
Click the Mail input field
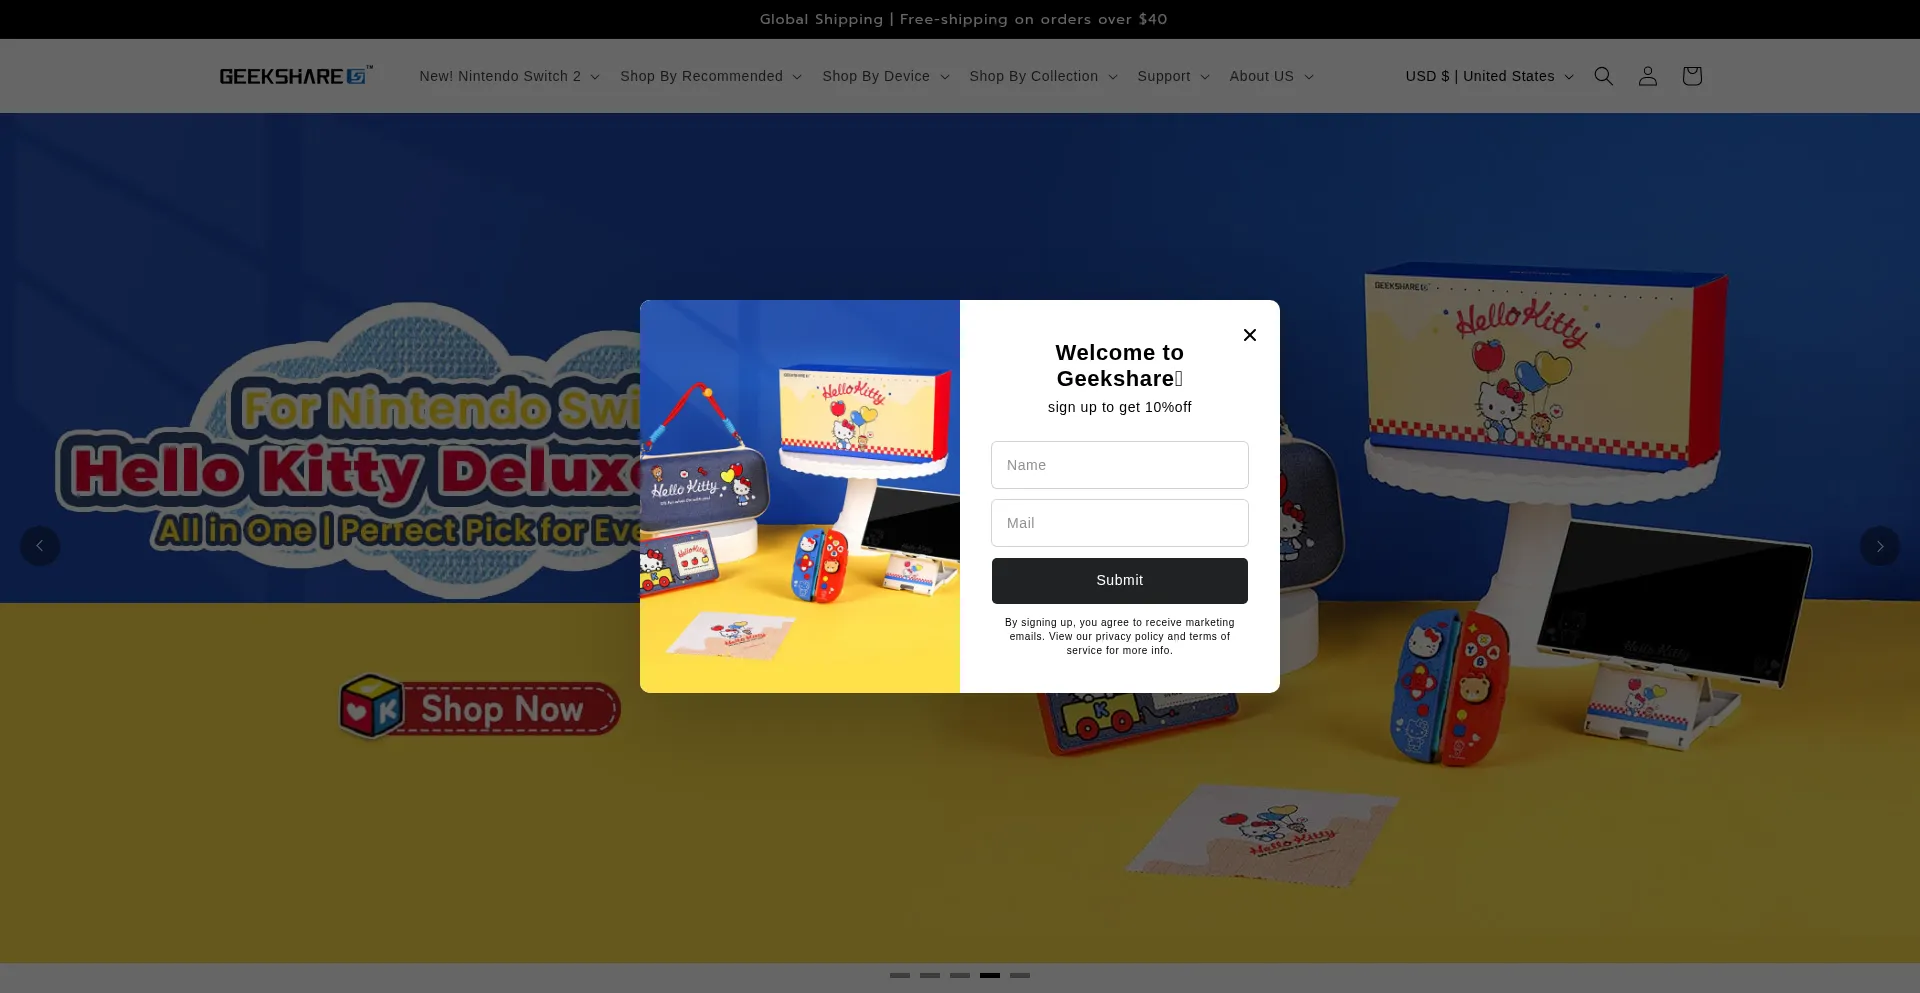pyautogui.click(x=1119, y=523)
